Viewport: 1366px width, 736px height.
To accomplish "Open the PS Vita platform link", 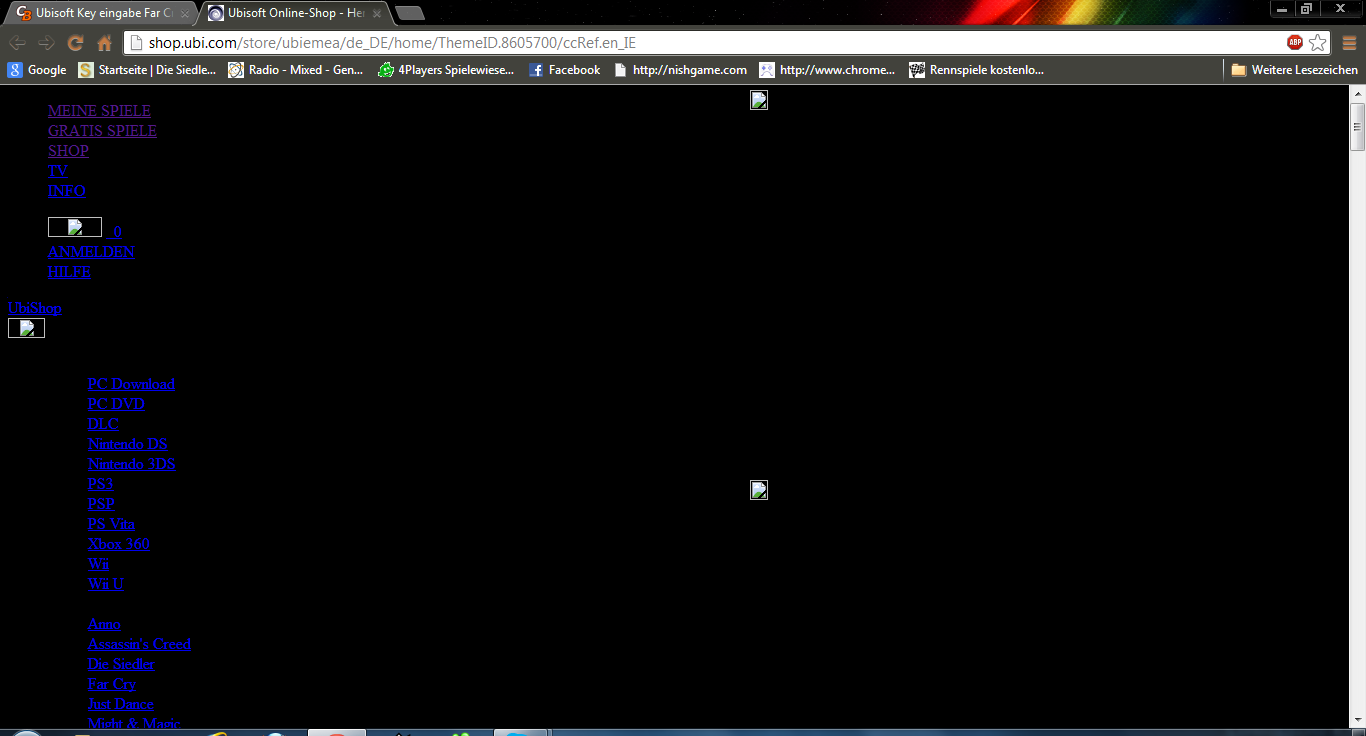I will [x=111, y=524].
